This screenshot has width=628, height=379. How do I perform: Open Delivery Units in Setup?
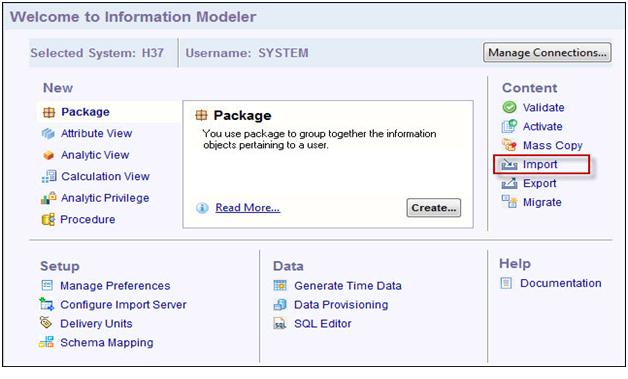click(x=96, y=323)
